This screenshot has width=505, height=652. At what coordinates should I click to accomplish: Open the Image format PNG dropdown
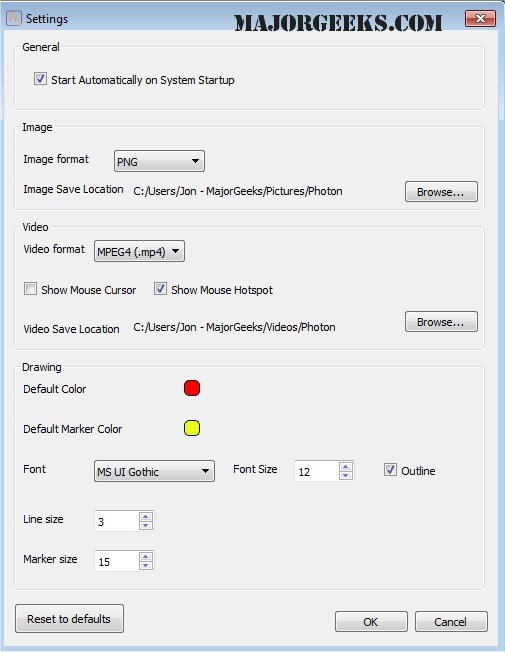tap(159, 161)
